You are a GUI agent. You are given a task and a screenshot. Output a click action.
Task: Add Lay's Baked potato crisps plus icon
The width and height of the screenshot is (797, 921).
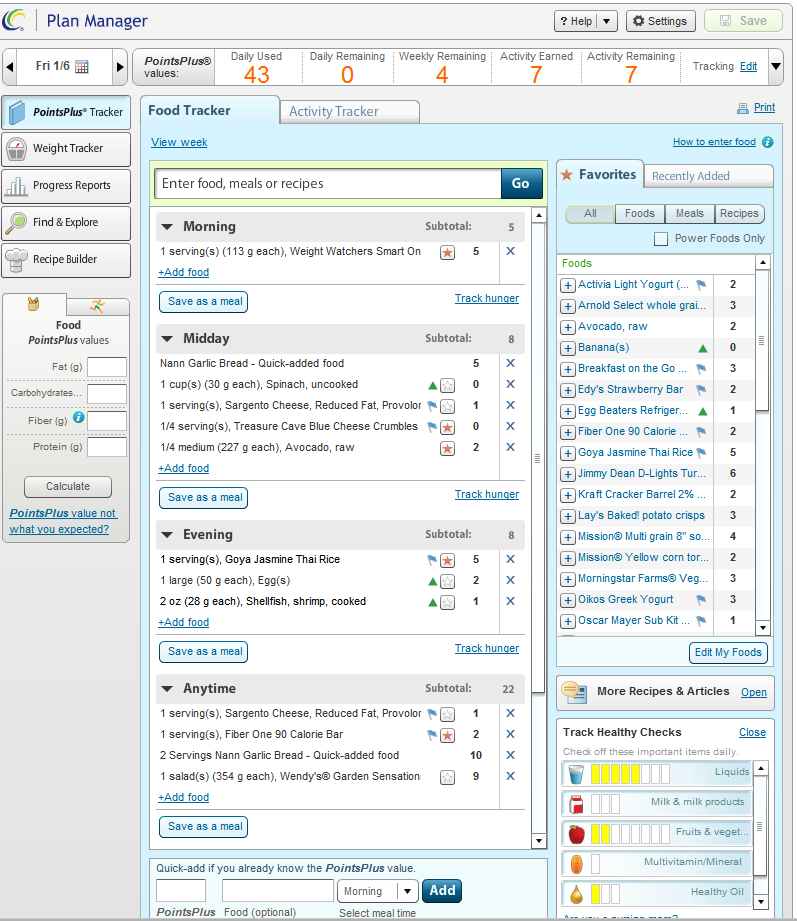point(567,516)
